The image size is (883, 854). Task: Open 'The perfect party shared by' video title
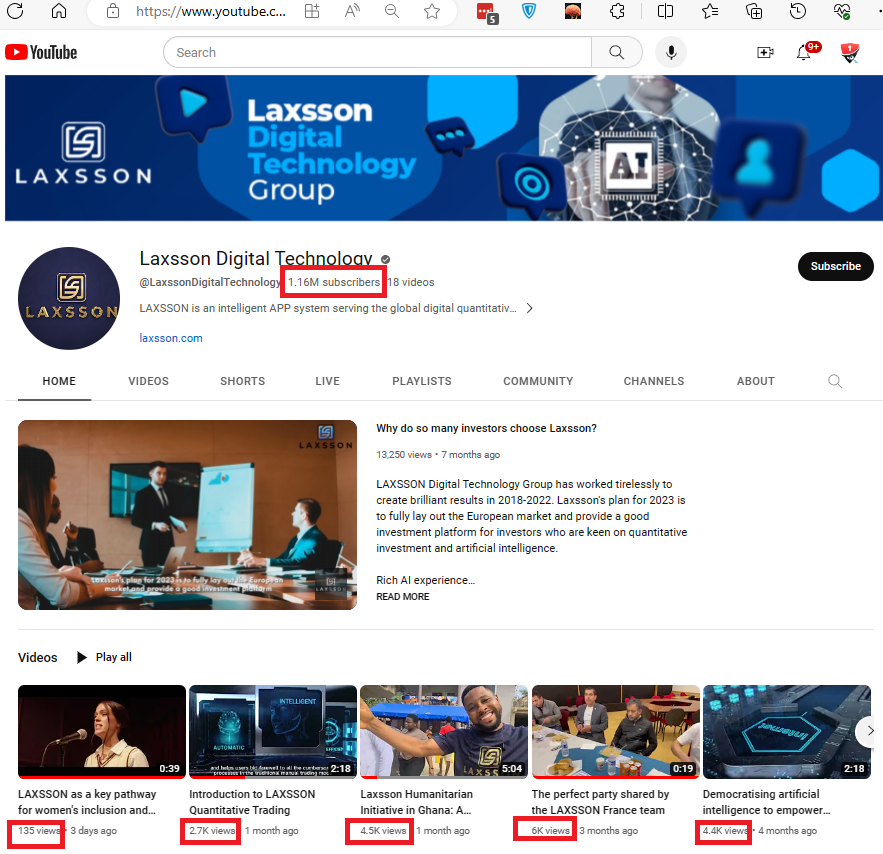[600, 802]
